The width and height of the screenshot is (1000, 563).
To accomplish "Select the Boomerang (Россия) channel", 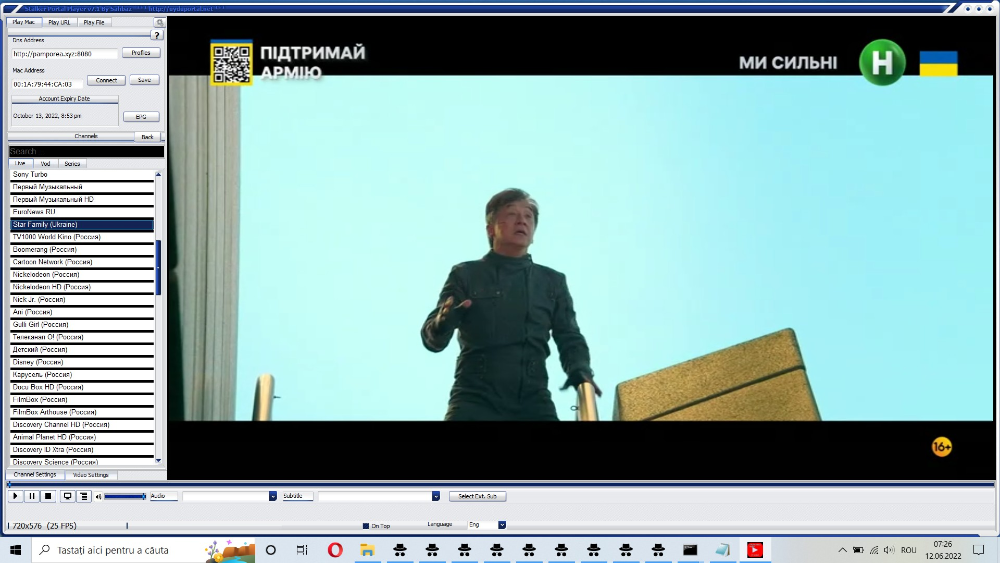I will 82,249.
